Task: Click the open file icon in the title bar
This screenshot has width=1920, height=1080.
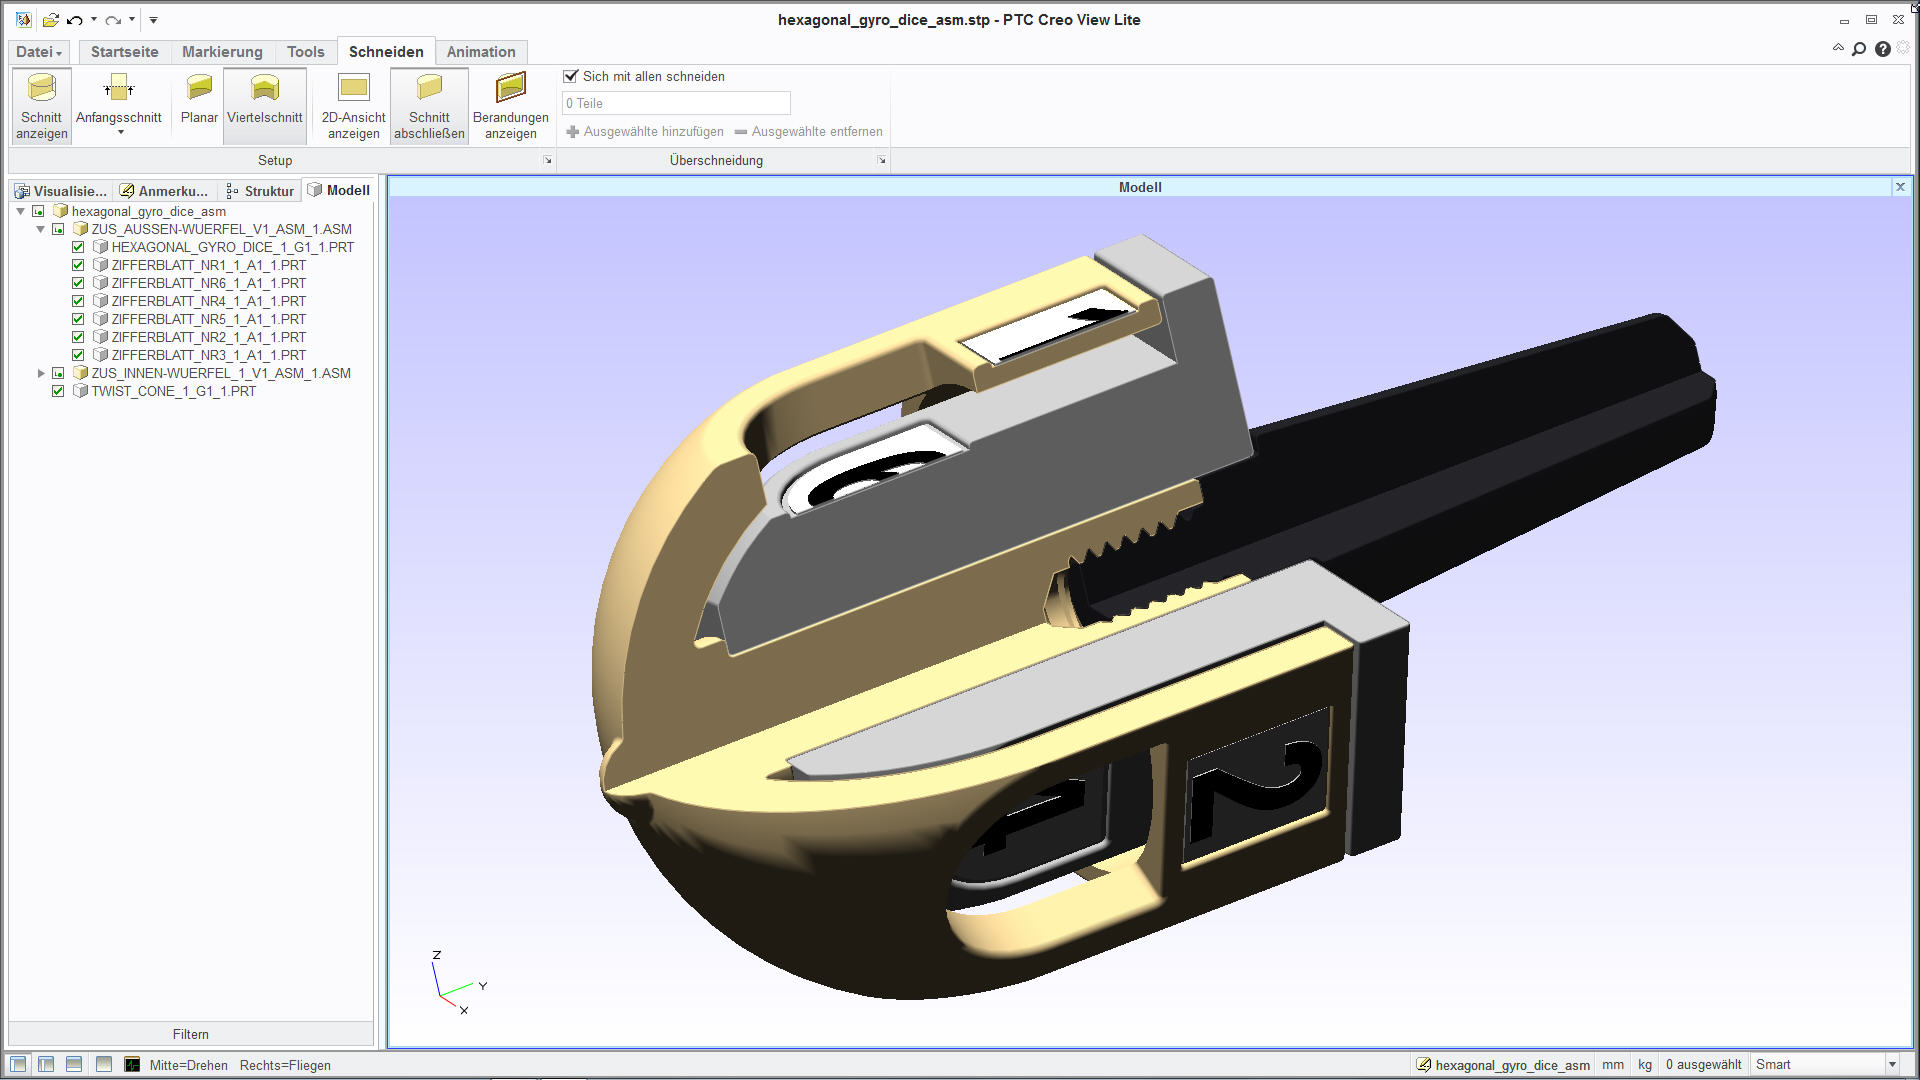Action: click(50, 20)
